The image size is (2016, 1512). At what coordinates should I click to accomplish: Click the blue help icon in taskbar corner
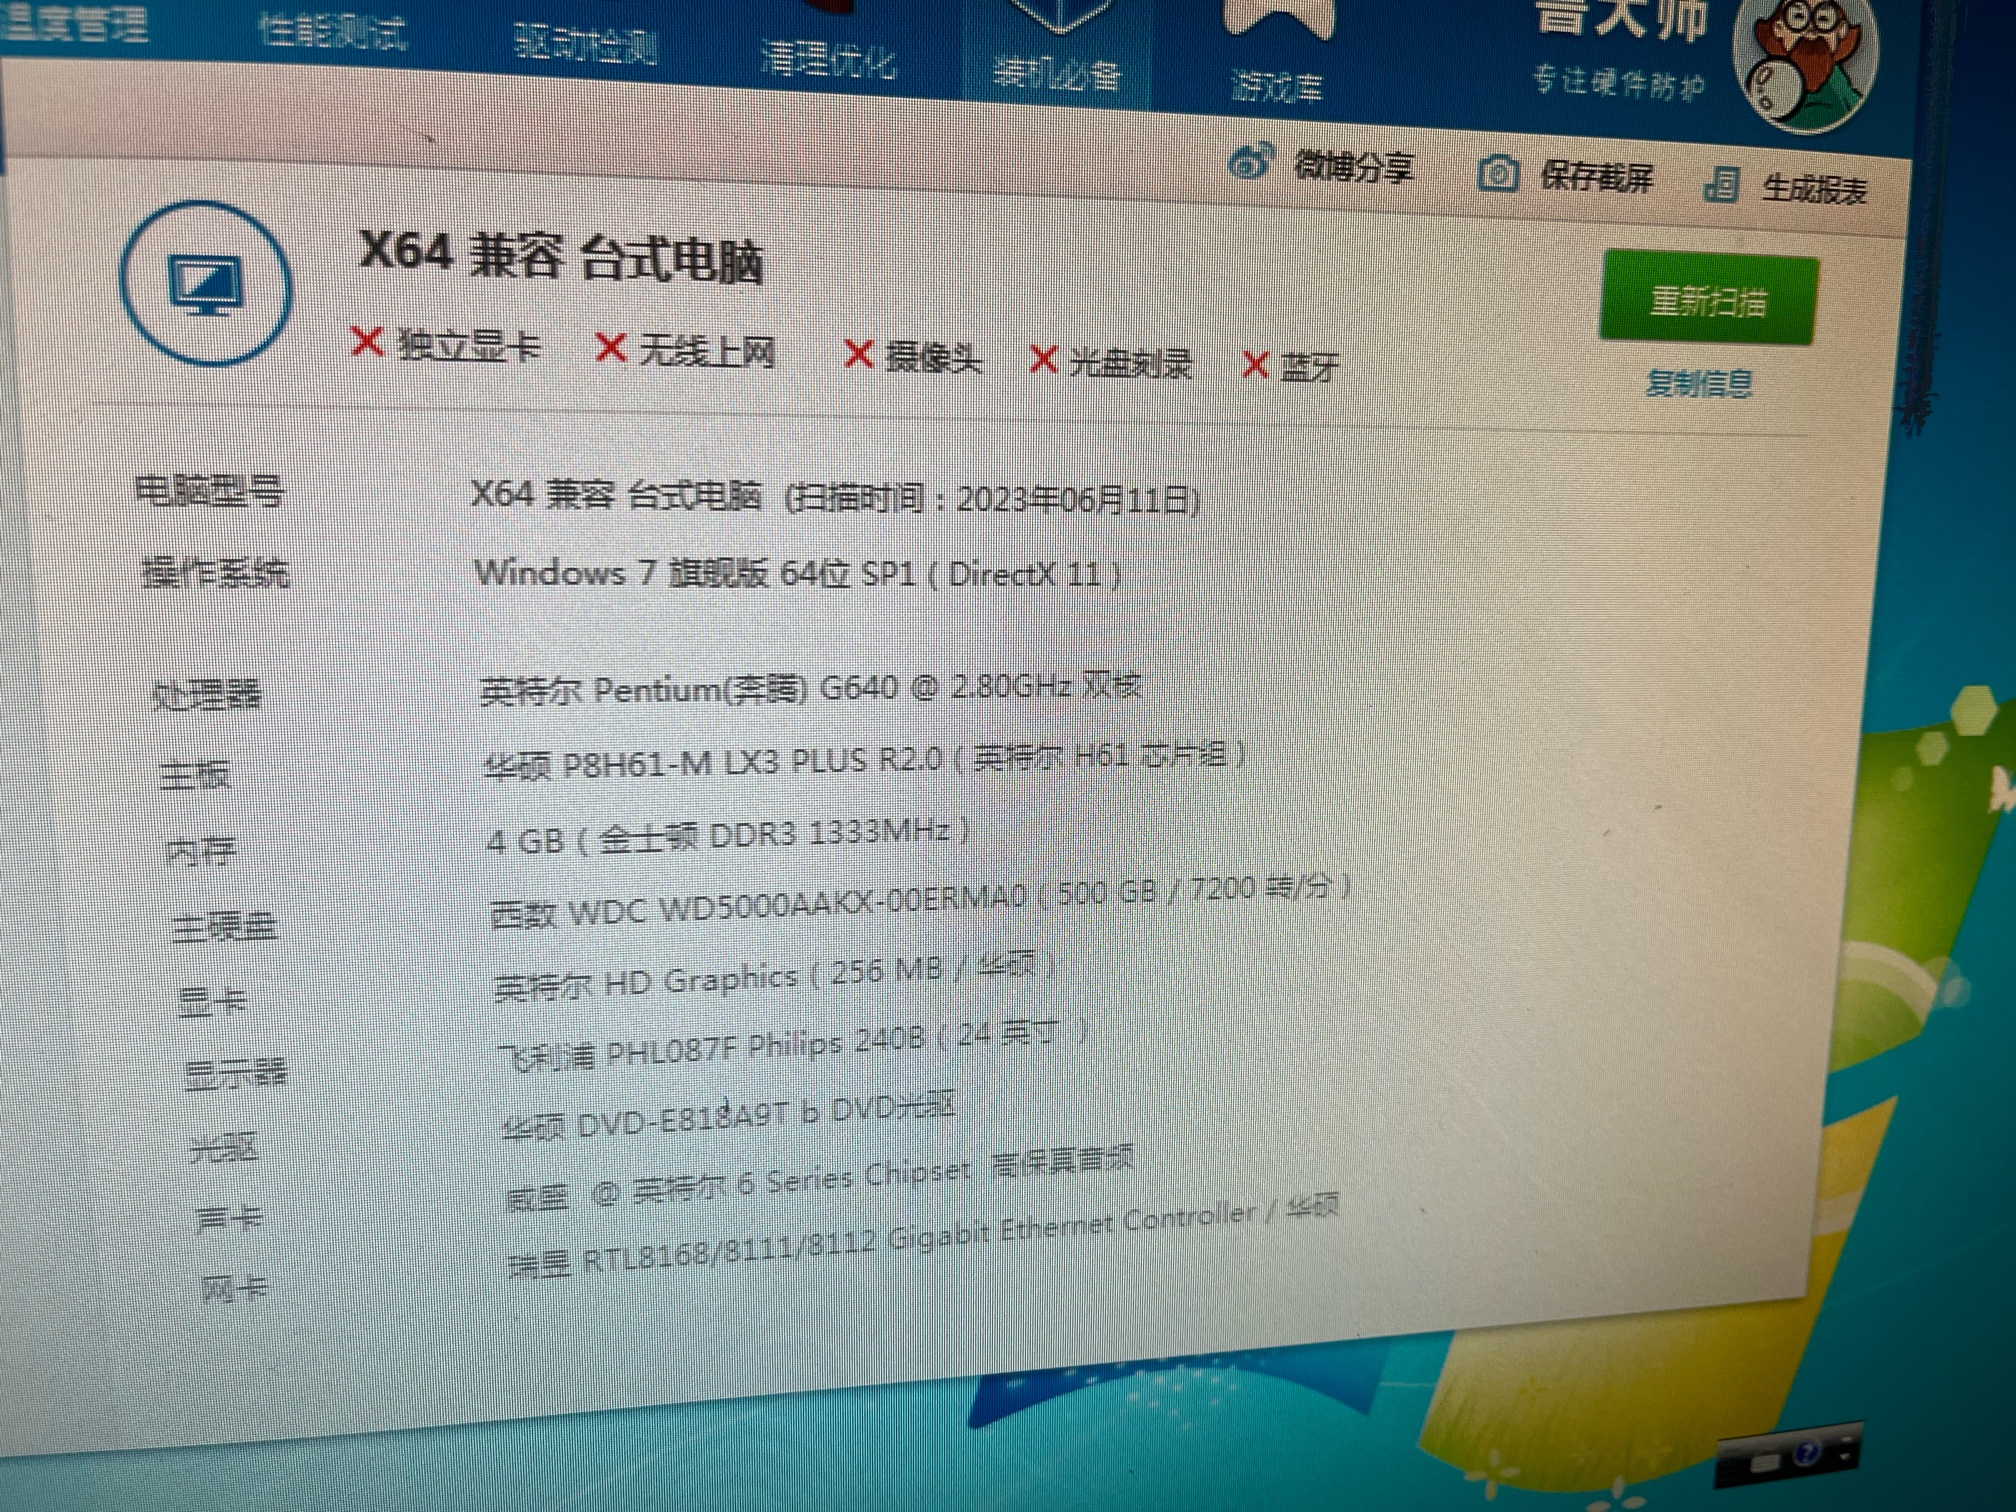click(1806, 1452)
